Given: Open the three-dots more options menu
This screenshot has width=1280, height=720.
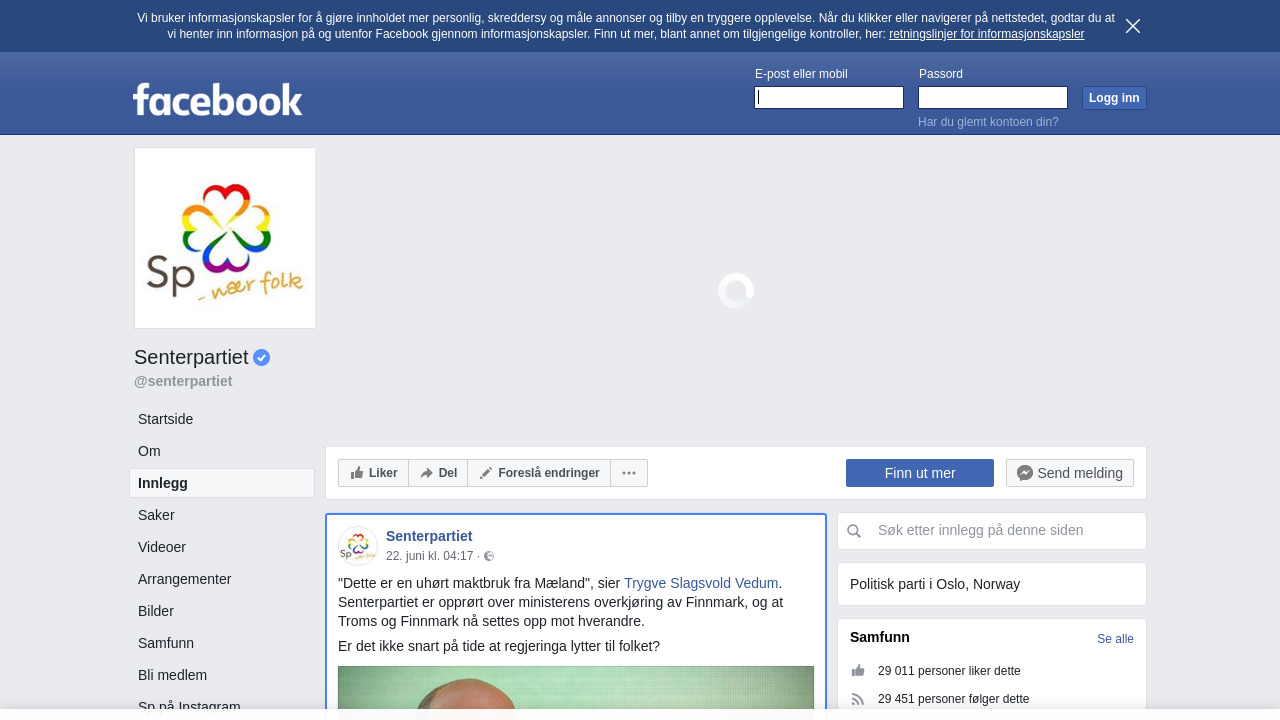Looking at the screenshot, I should click(629, 473).
